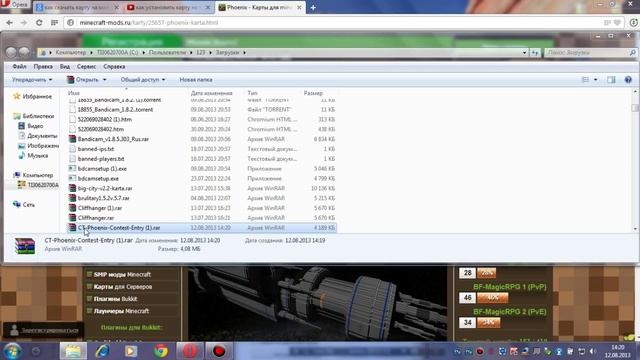
Task: Switch to the first Opera tab
Action: click(76, 7)
